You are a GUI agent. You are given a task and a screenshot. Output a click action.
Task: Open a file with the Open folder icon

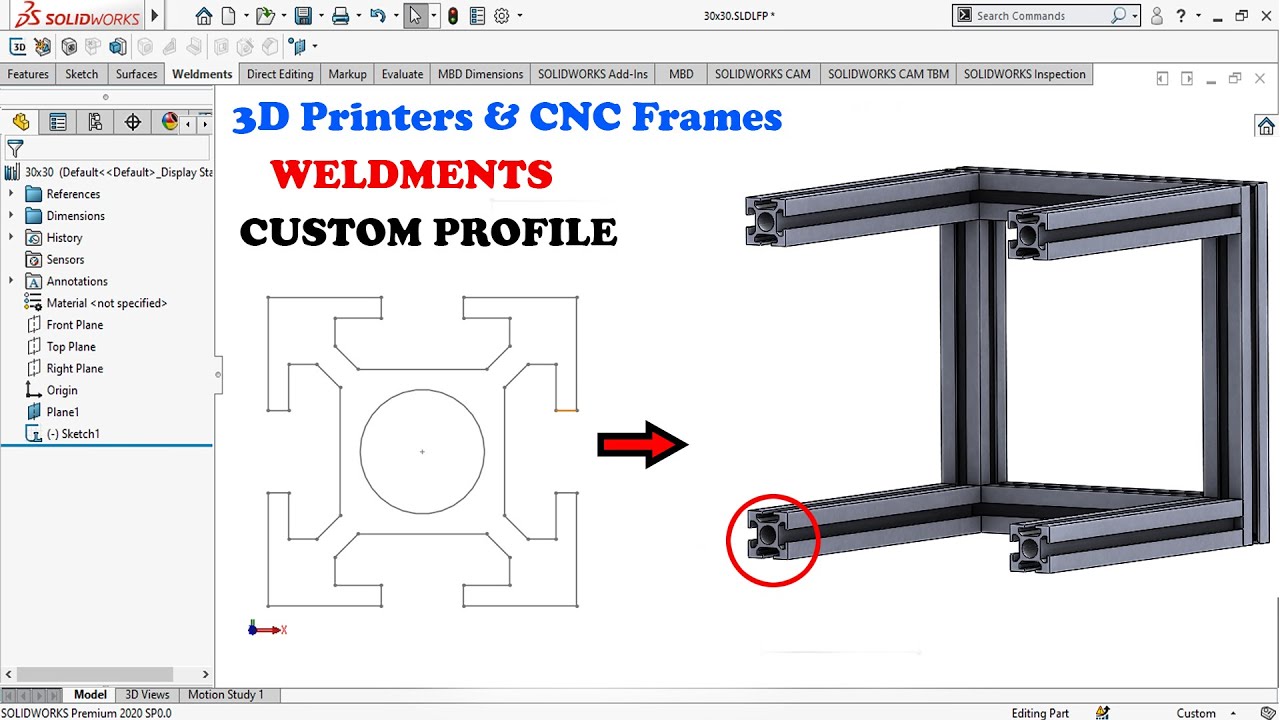click(264, 16)
